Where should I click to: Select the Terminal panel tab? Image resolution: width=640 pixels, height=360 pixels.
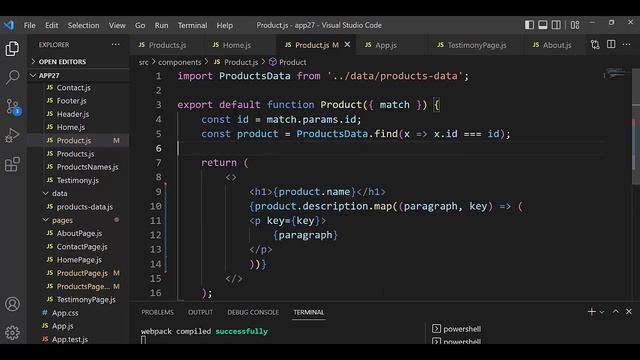[309, 312]
